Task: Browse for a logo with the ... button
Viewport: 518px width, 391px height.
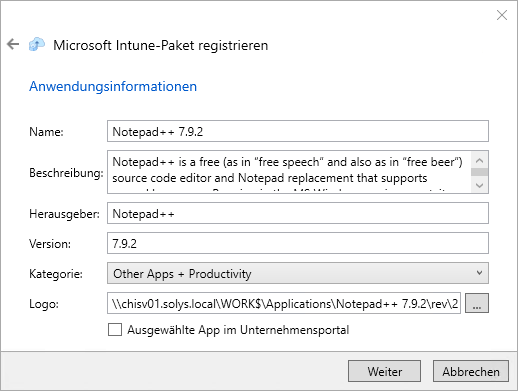Action: 477,303
